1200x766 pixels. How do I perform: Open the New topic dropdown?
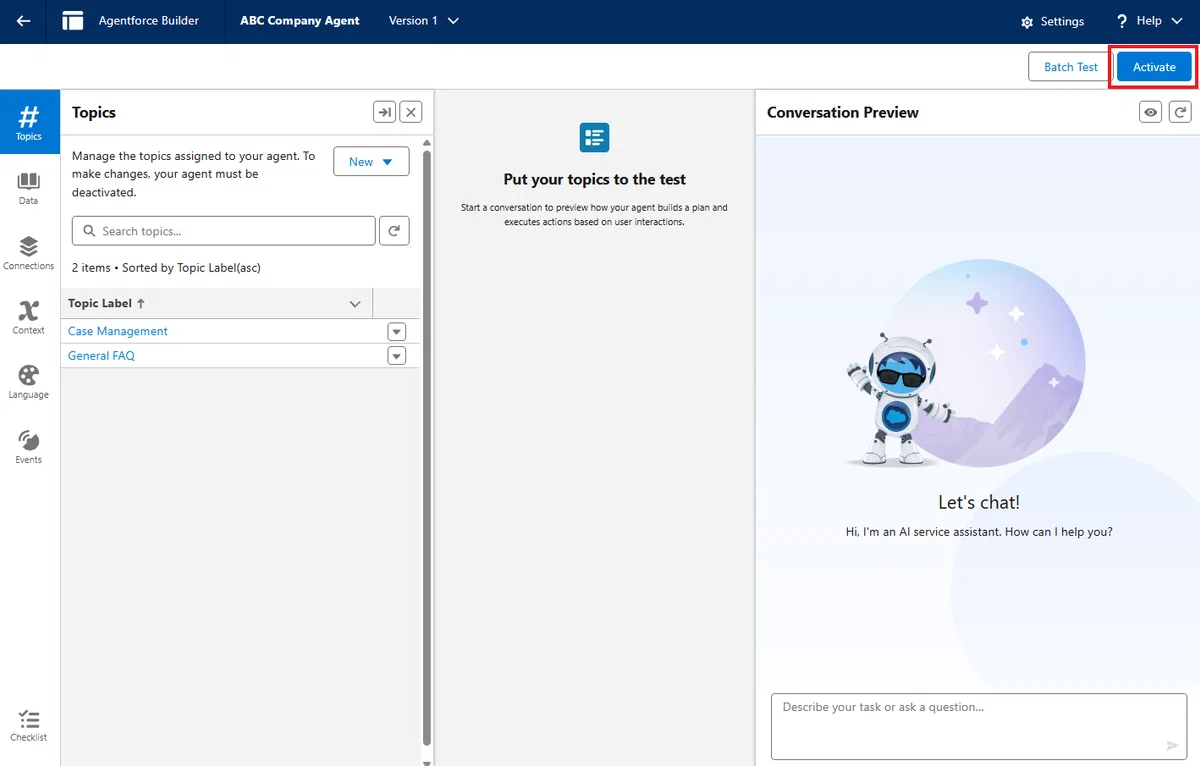371,162
